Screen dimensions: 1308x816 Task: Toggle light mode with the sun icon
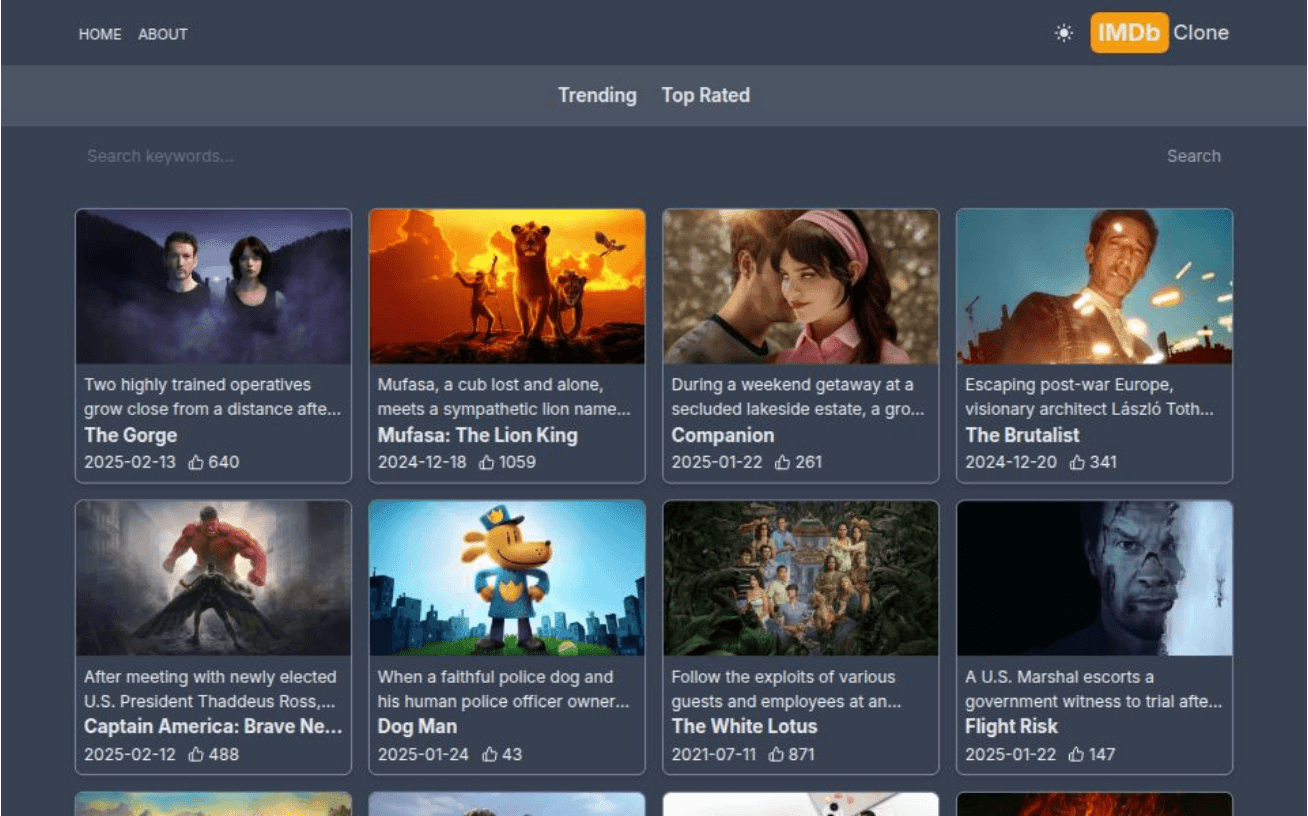(x=1063, y=33)
